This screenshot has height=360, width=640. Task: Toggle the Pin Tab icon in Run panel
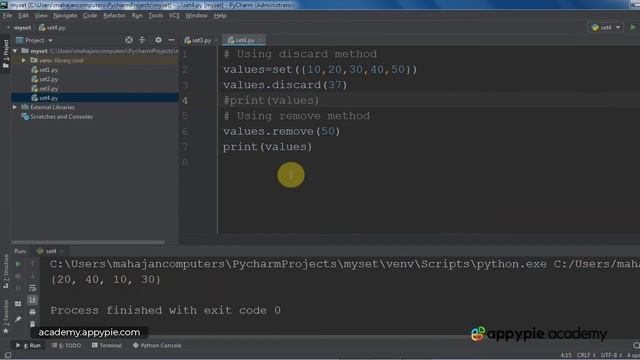click(x=18, y=319)
